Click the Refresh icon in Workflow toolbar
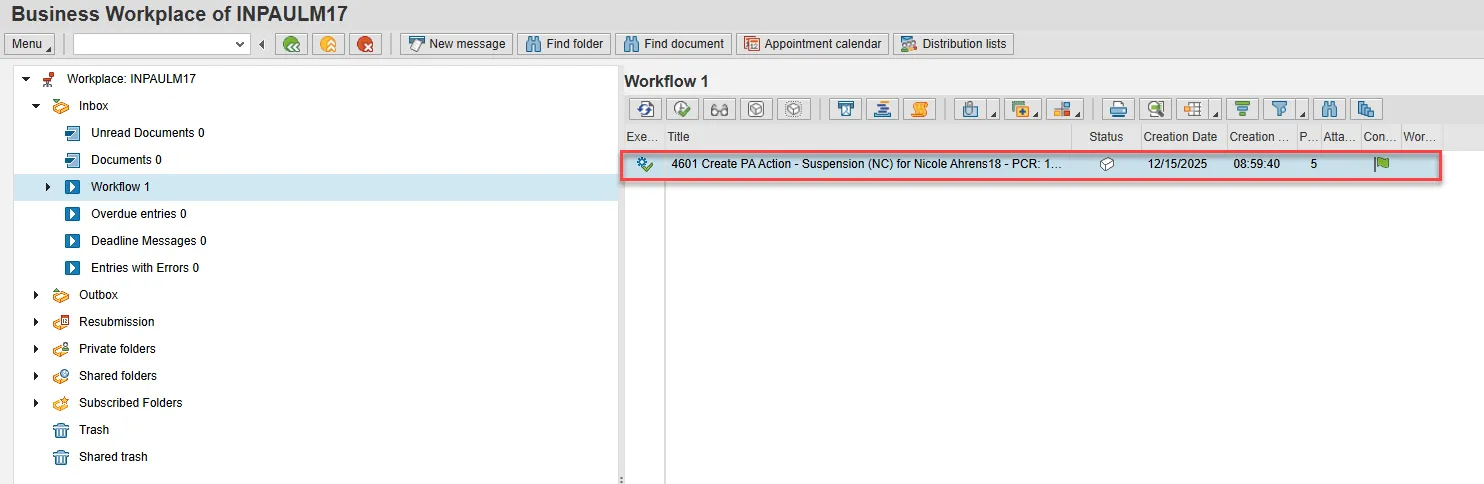 [645, 109]
